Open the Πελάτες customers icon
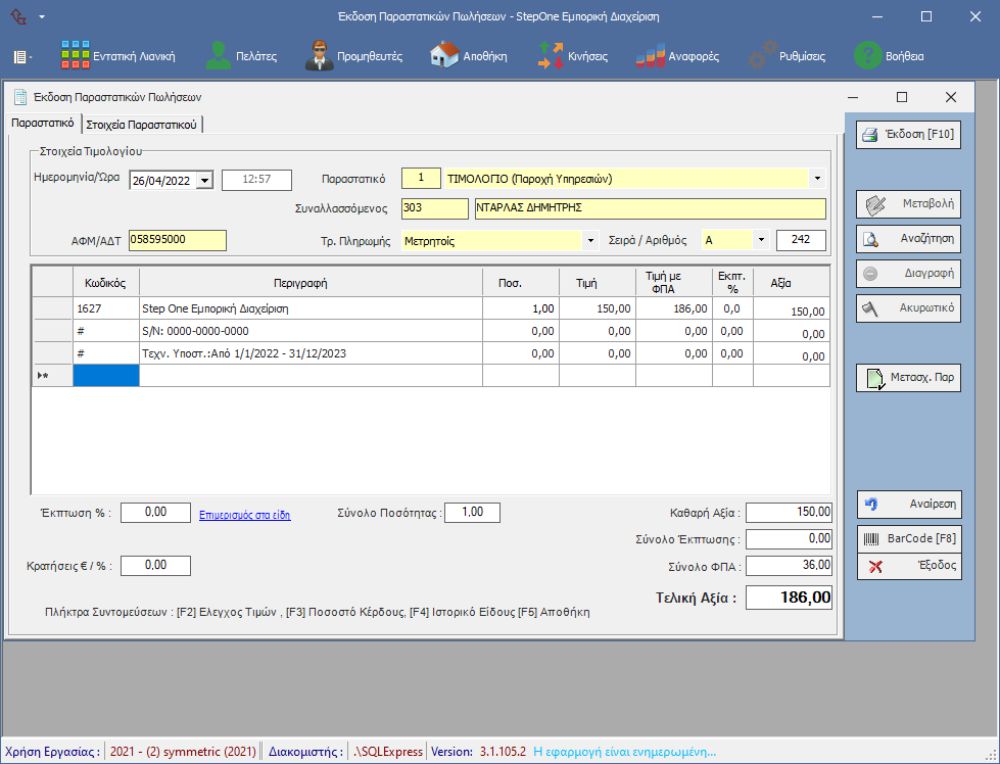1000x764 pixels. (218, 56)
